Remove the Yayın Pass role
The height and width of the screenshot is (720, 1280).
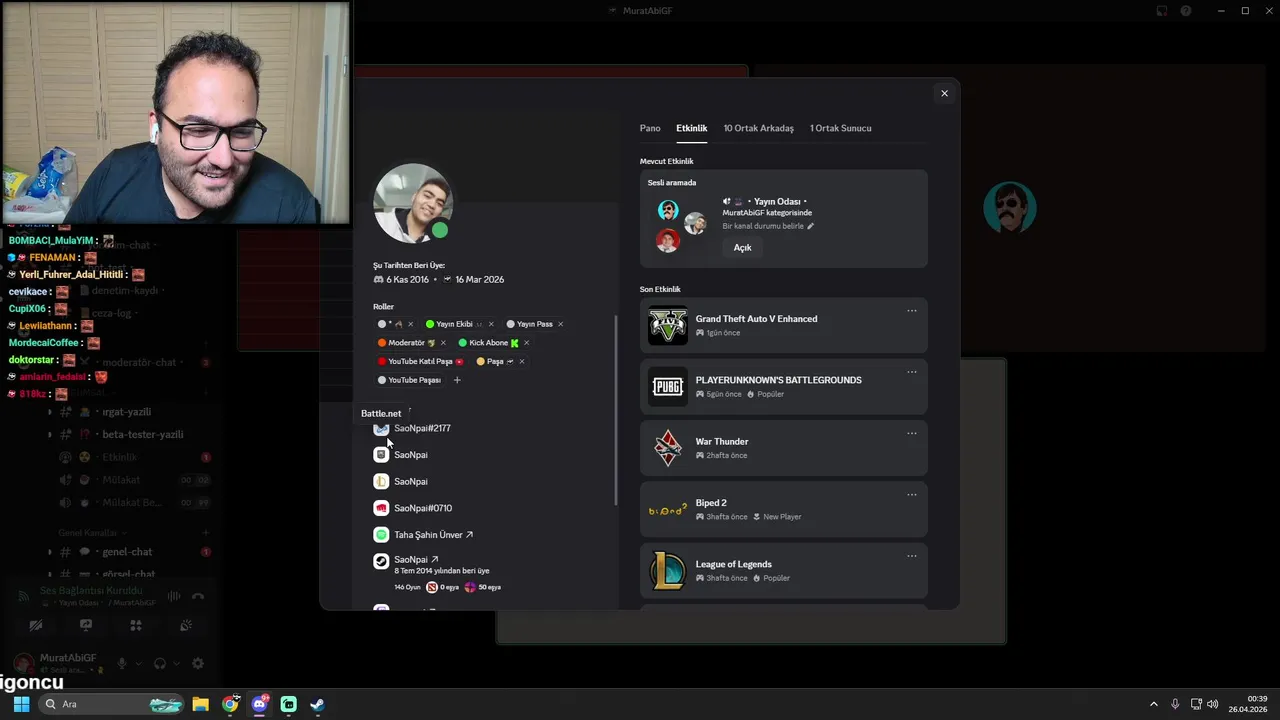tap(560, 324)
